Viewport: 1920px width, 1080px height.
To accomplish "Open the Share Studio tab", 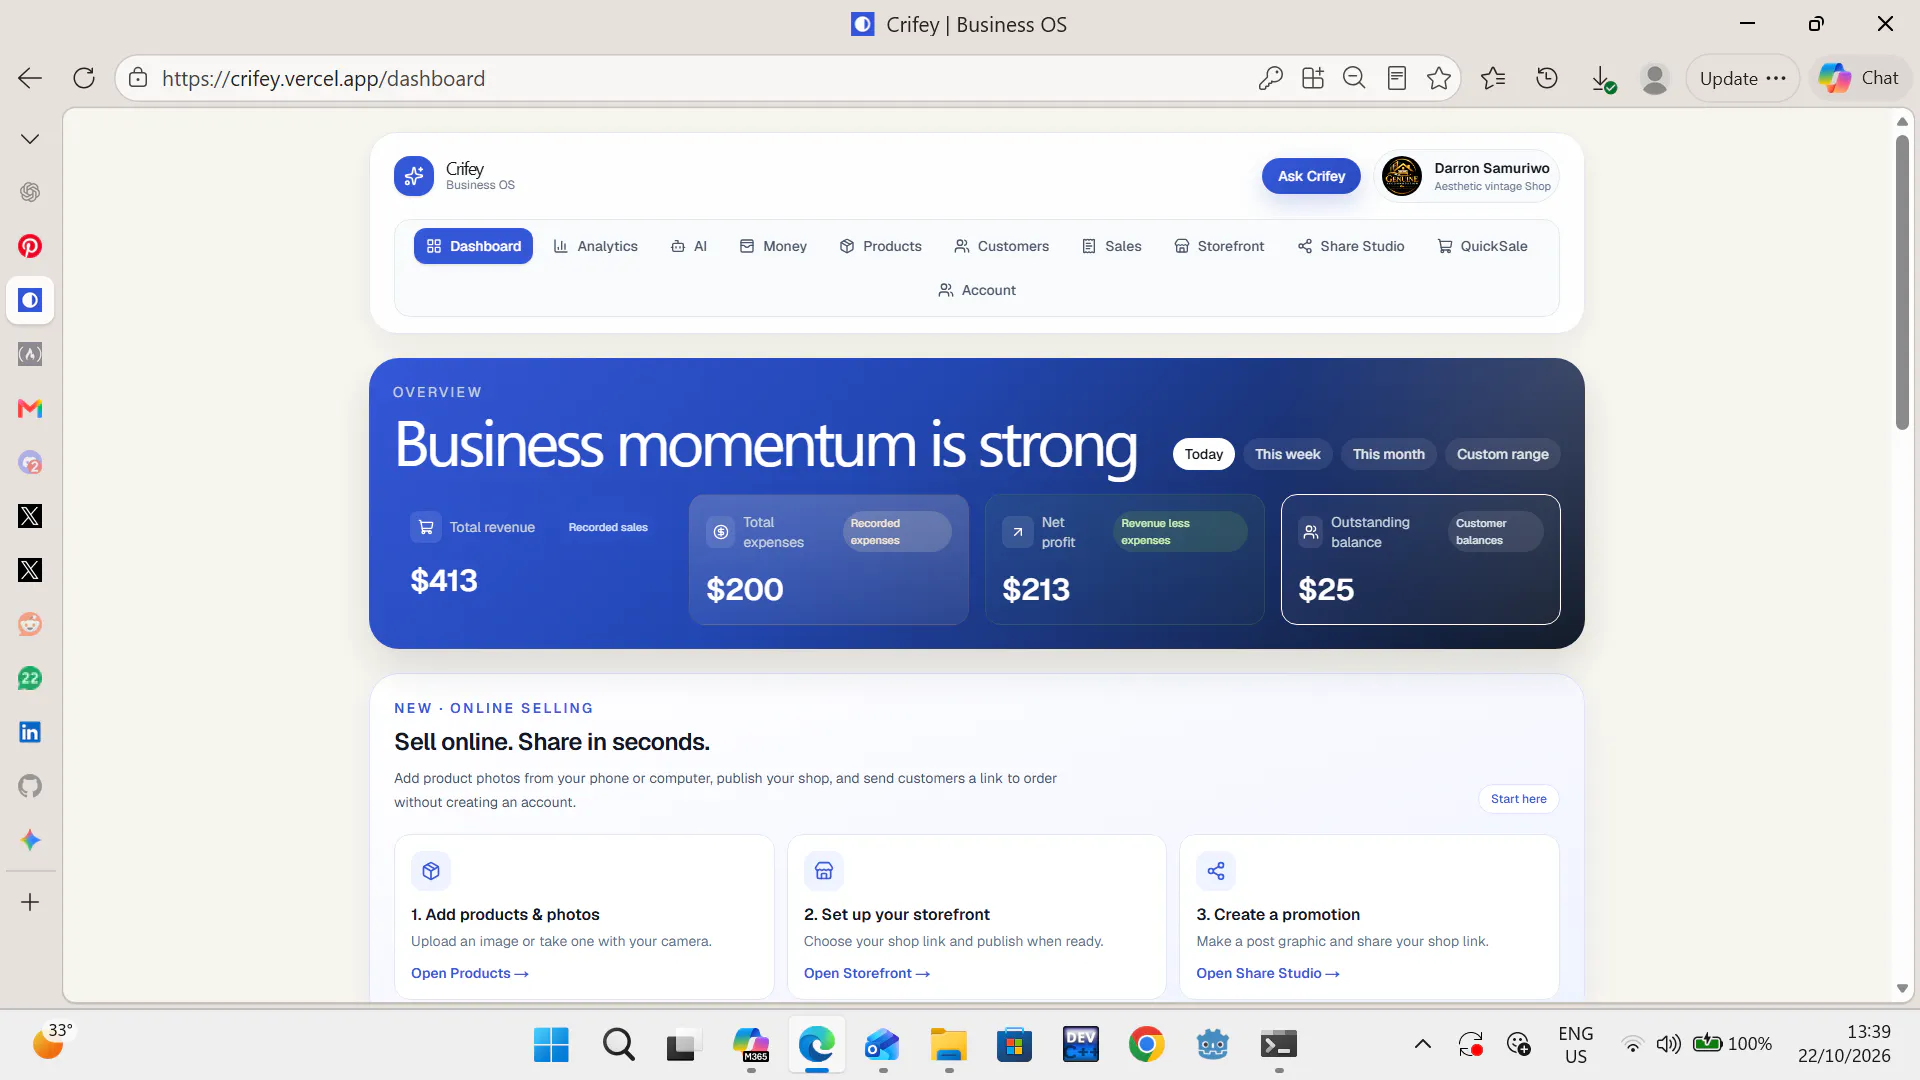I will [1351, 246].
